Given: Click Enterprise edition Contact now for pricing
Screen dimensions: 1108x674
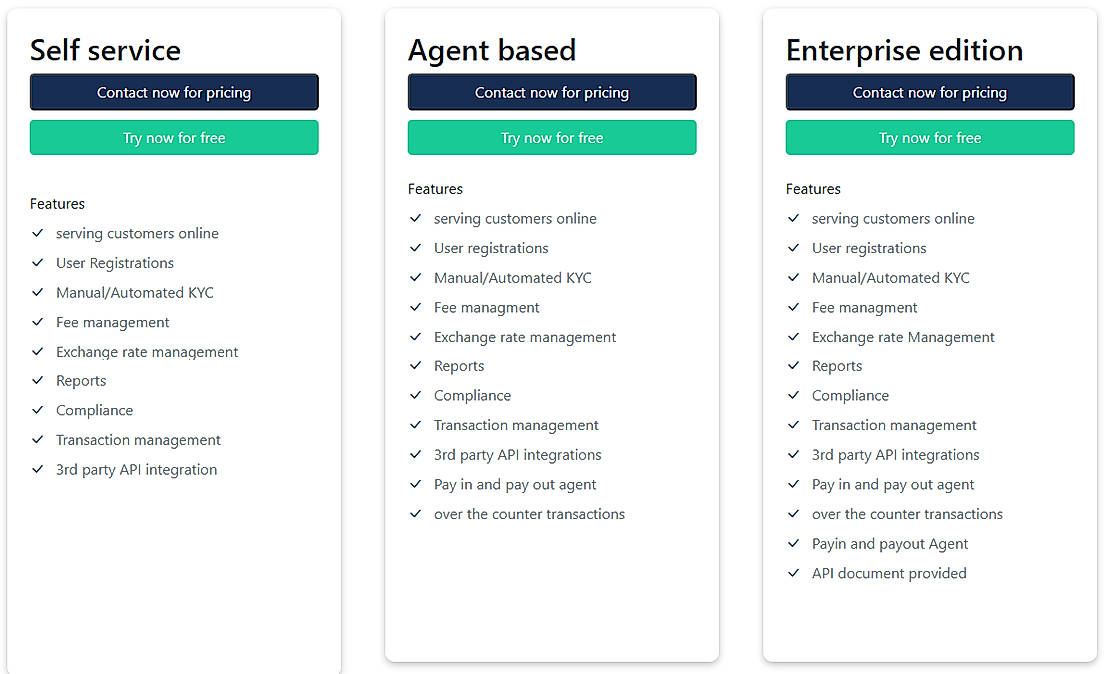Looking at the screenshot, I should [930, 92].
